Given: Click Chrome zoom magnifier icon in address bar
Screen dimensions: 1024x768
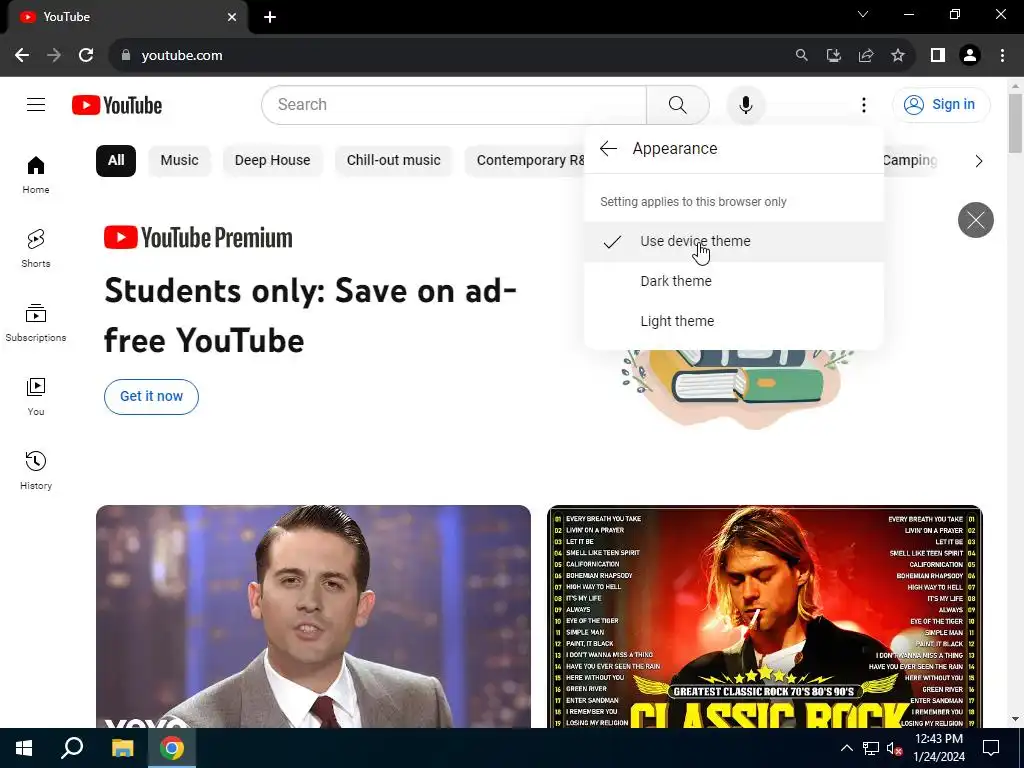Looking at the screenshot, I should (801, 56).
